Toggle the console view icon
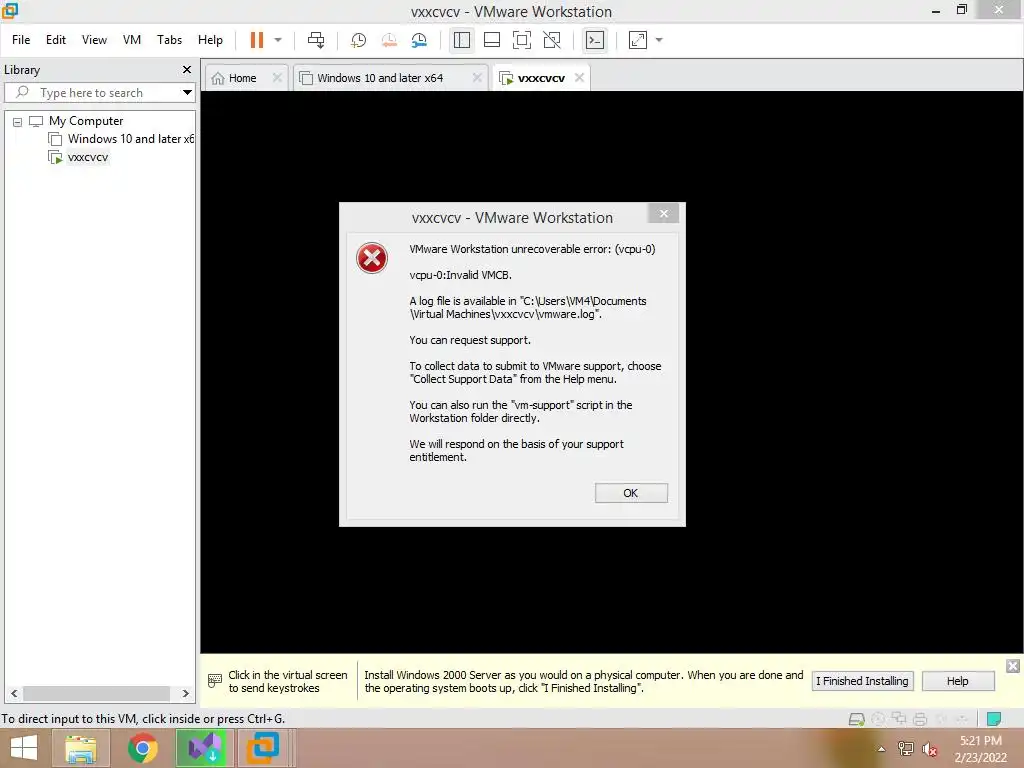This screenshot has width=1024, height=768. (595, 40)
